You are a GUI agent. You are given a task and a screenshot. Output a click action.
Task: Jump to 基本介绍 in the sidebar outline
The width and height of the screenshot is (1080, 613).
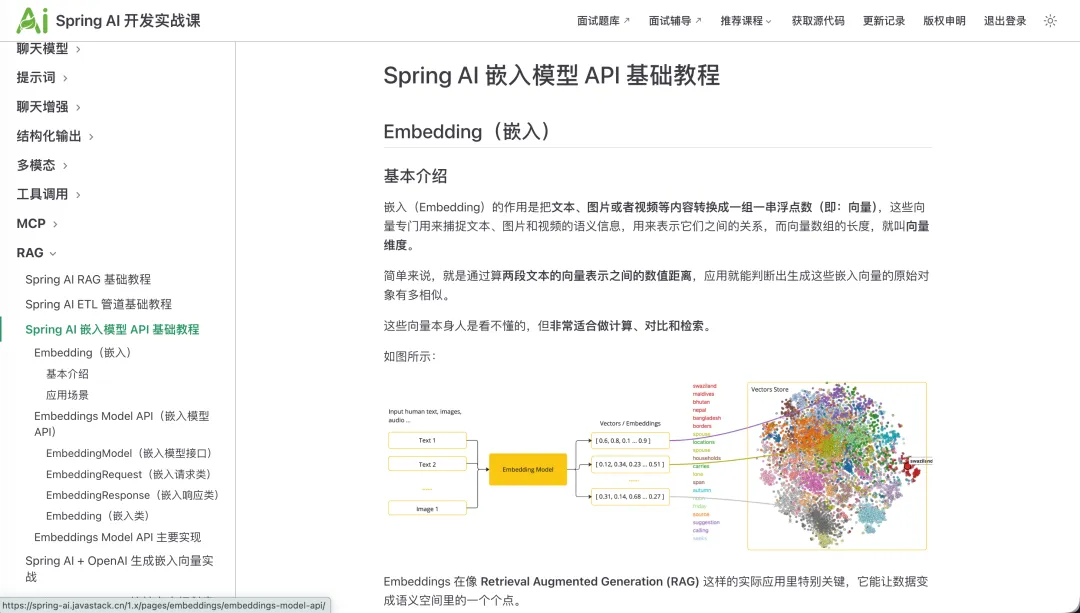pyautogui.click(x=68, y=374)
